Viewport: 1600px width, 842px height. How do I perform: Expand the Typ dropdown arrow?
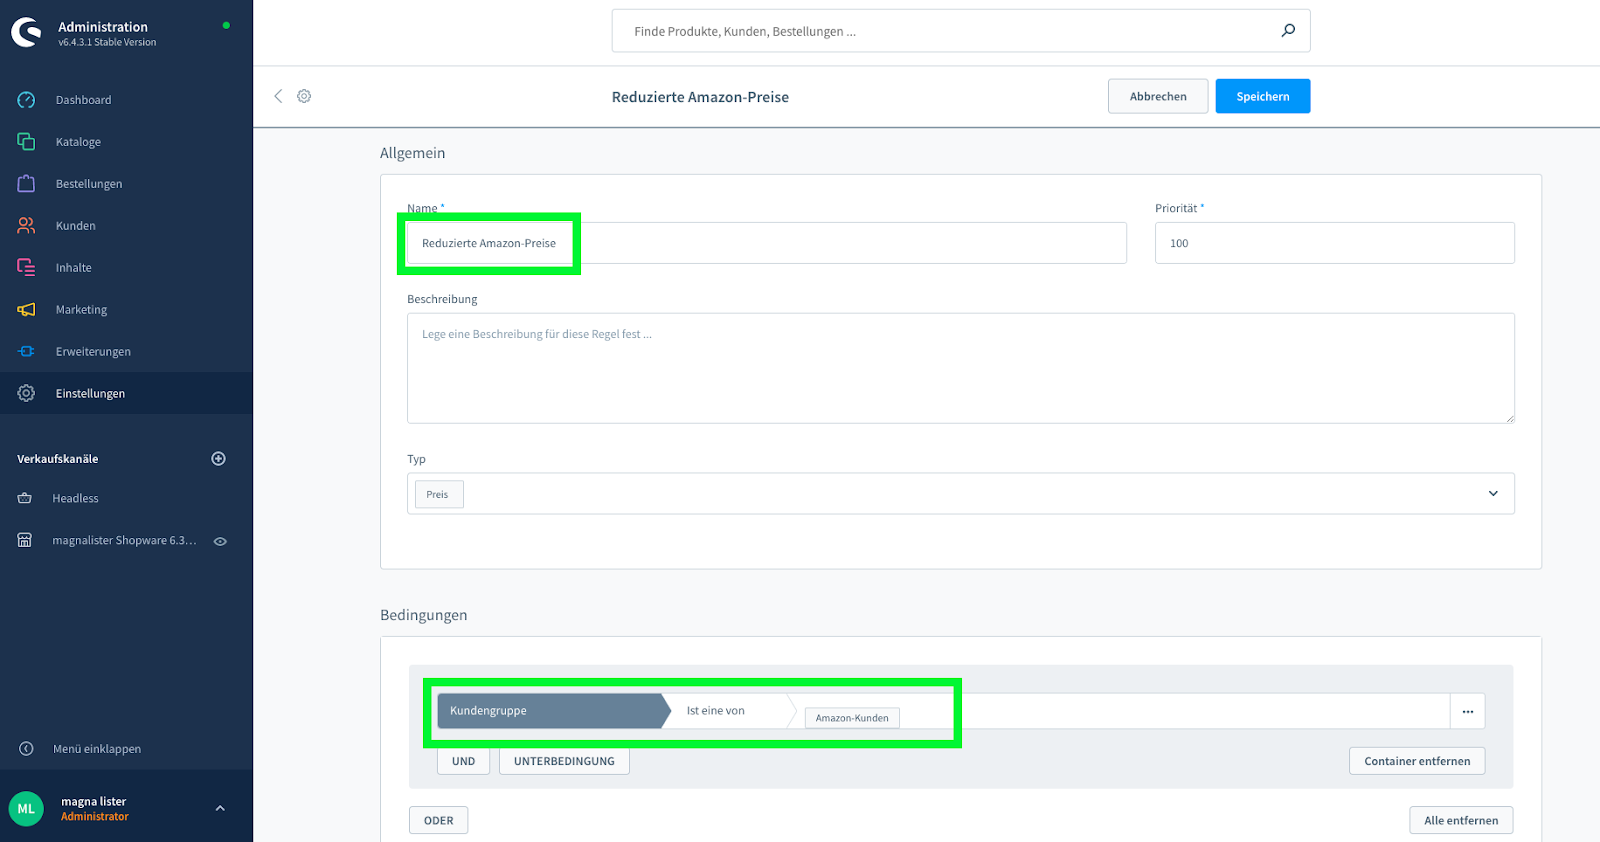1493,494
